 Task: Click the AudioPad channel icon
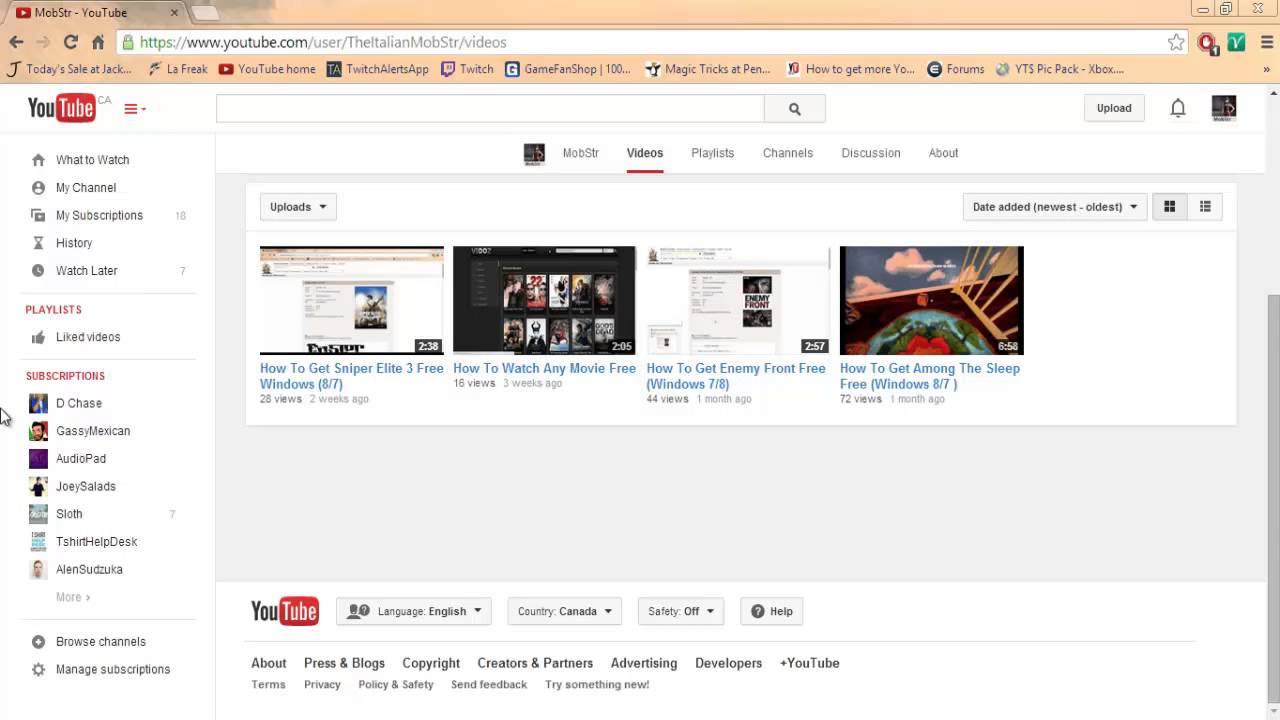click(x=38, y=459)
